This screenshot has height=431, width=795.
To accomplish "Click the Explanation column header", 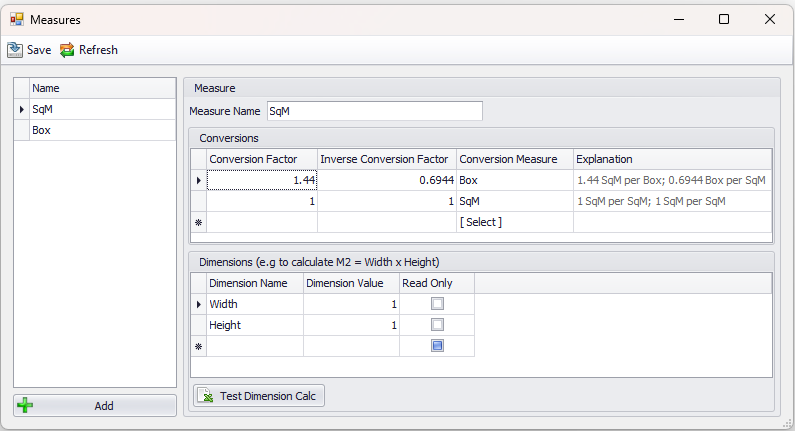I will coord(673,159).
